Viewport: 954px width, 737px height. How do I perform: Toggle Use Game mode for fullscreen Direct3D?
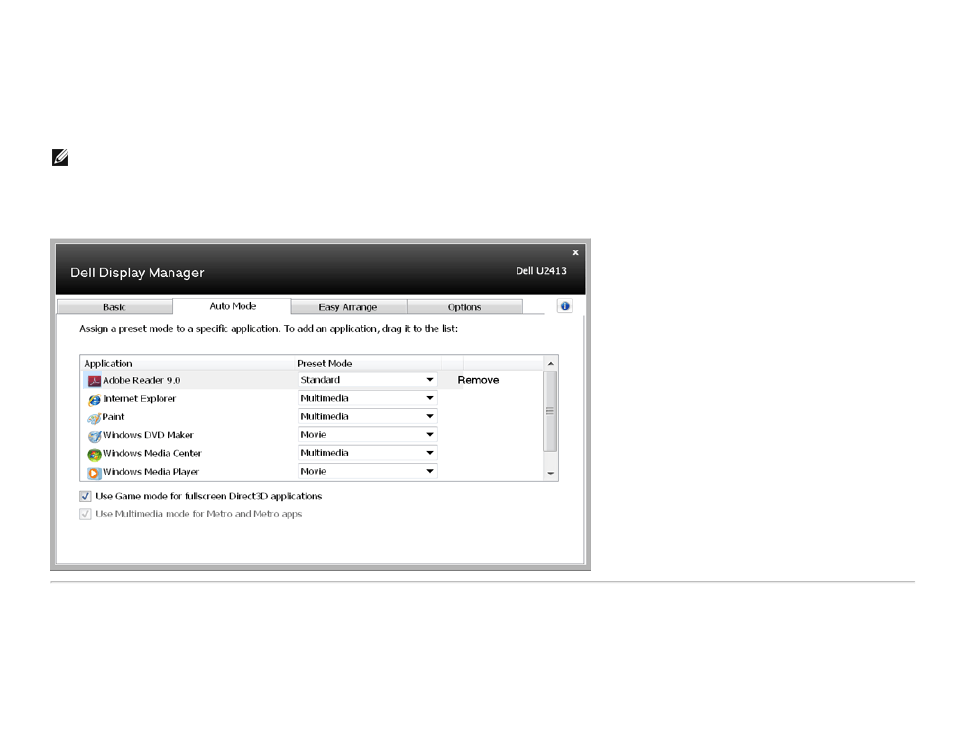(85, 496)
